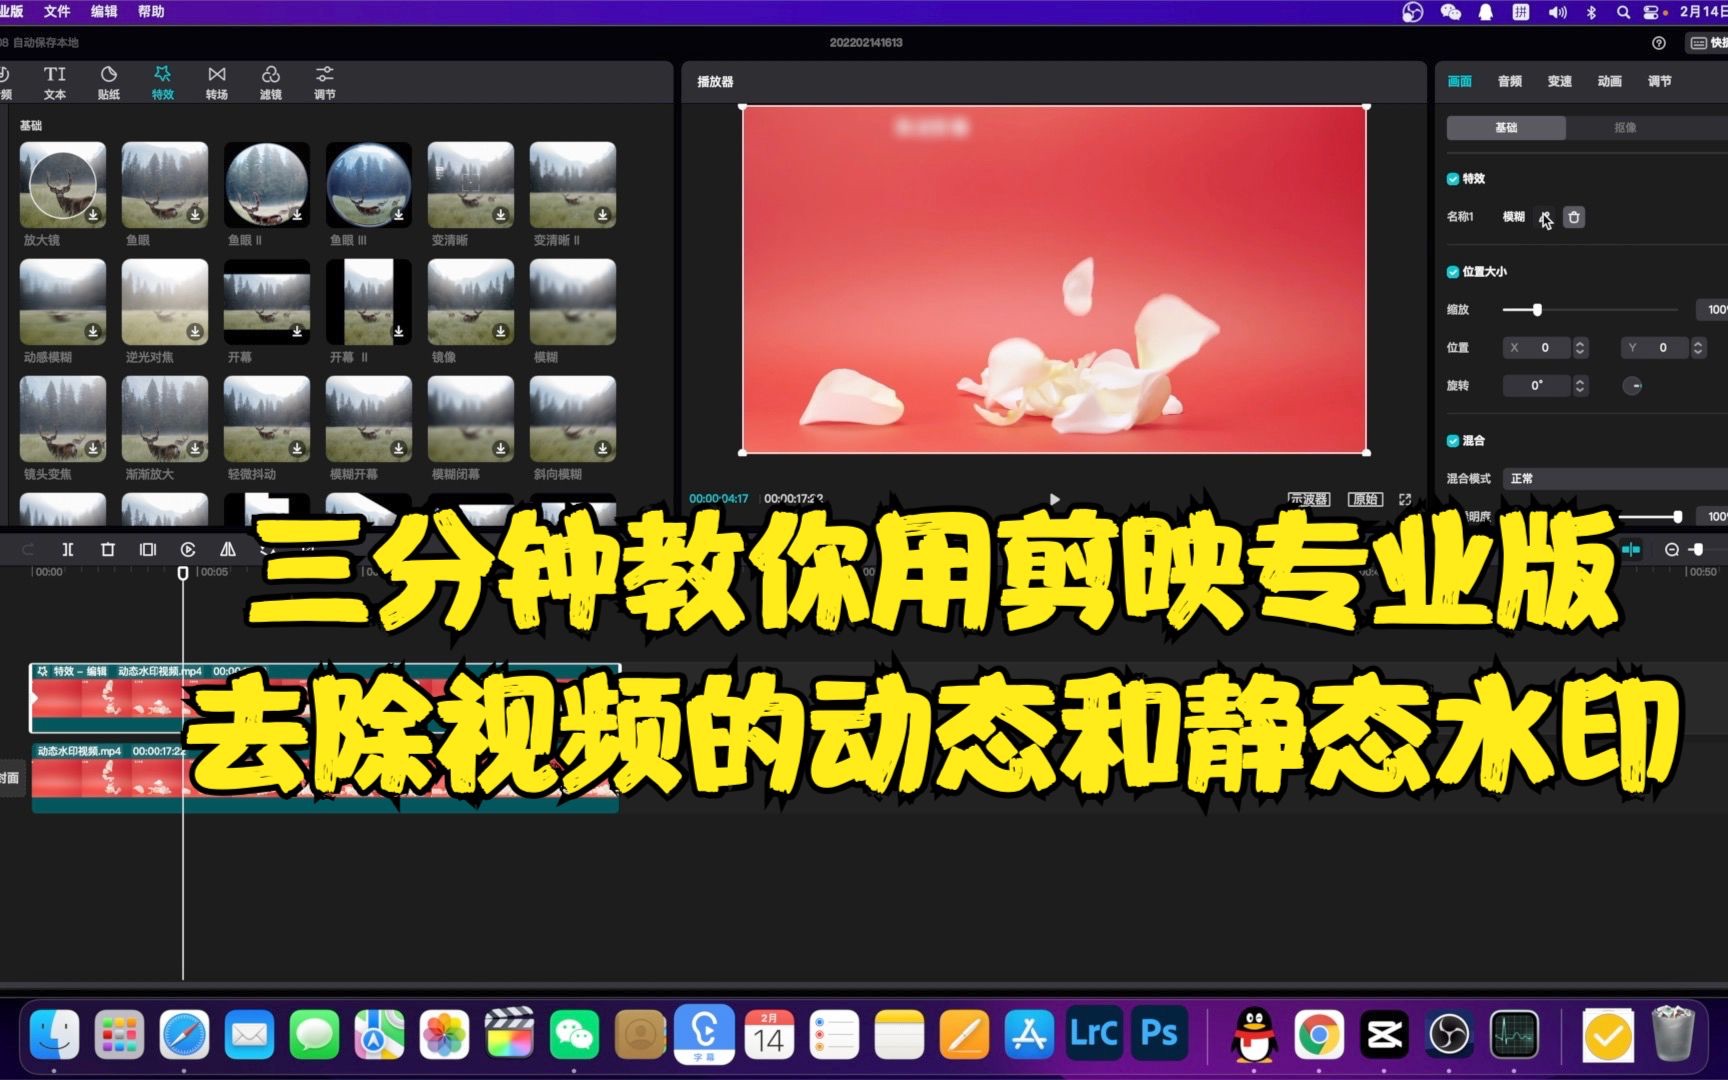Click the redo arrow in timeline toolbar
The image size is (1728, 1080).
click(x=28, y=549)
